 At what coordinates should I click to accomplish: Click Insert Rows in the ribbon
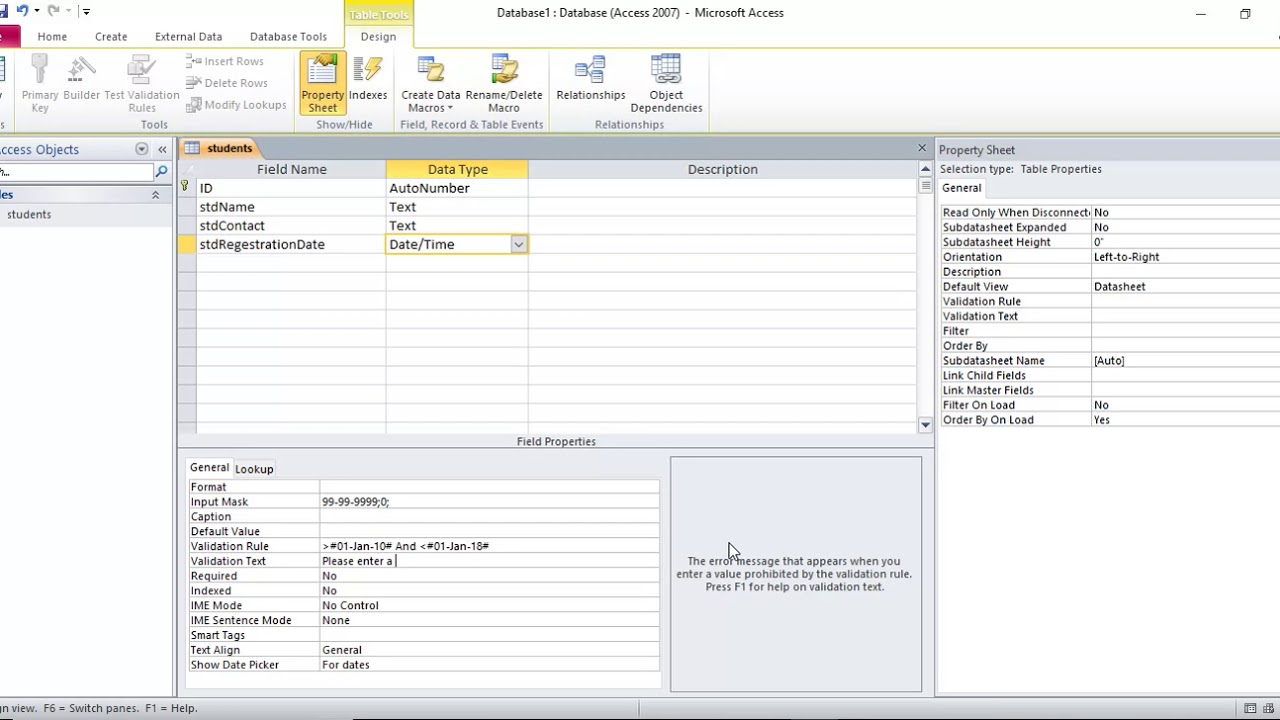coord(225,61)
